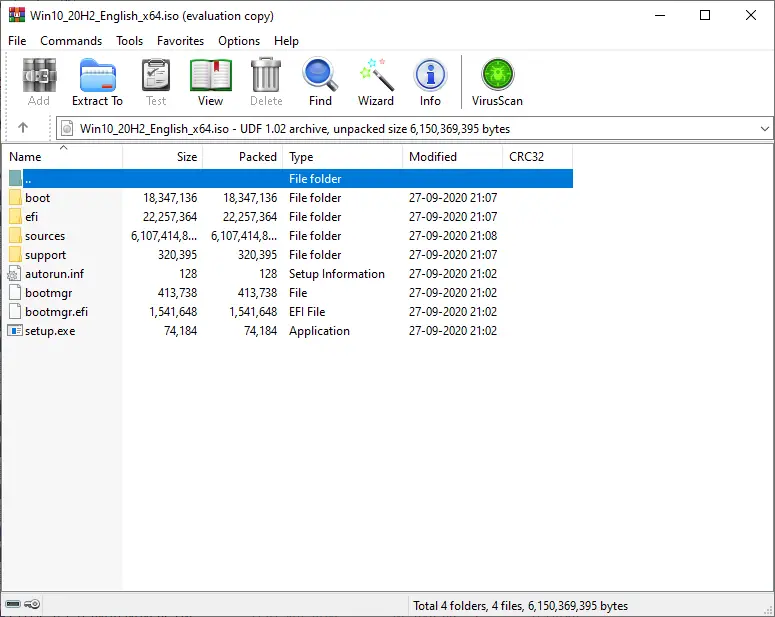Select the 'autorun.inf' file name

[55, 274]
